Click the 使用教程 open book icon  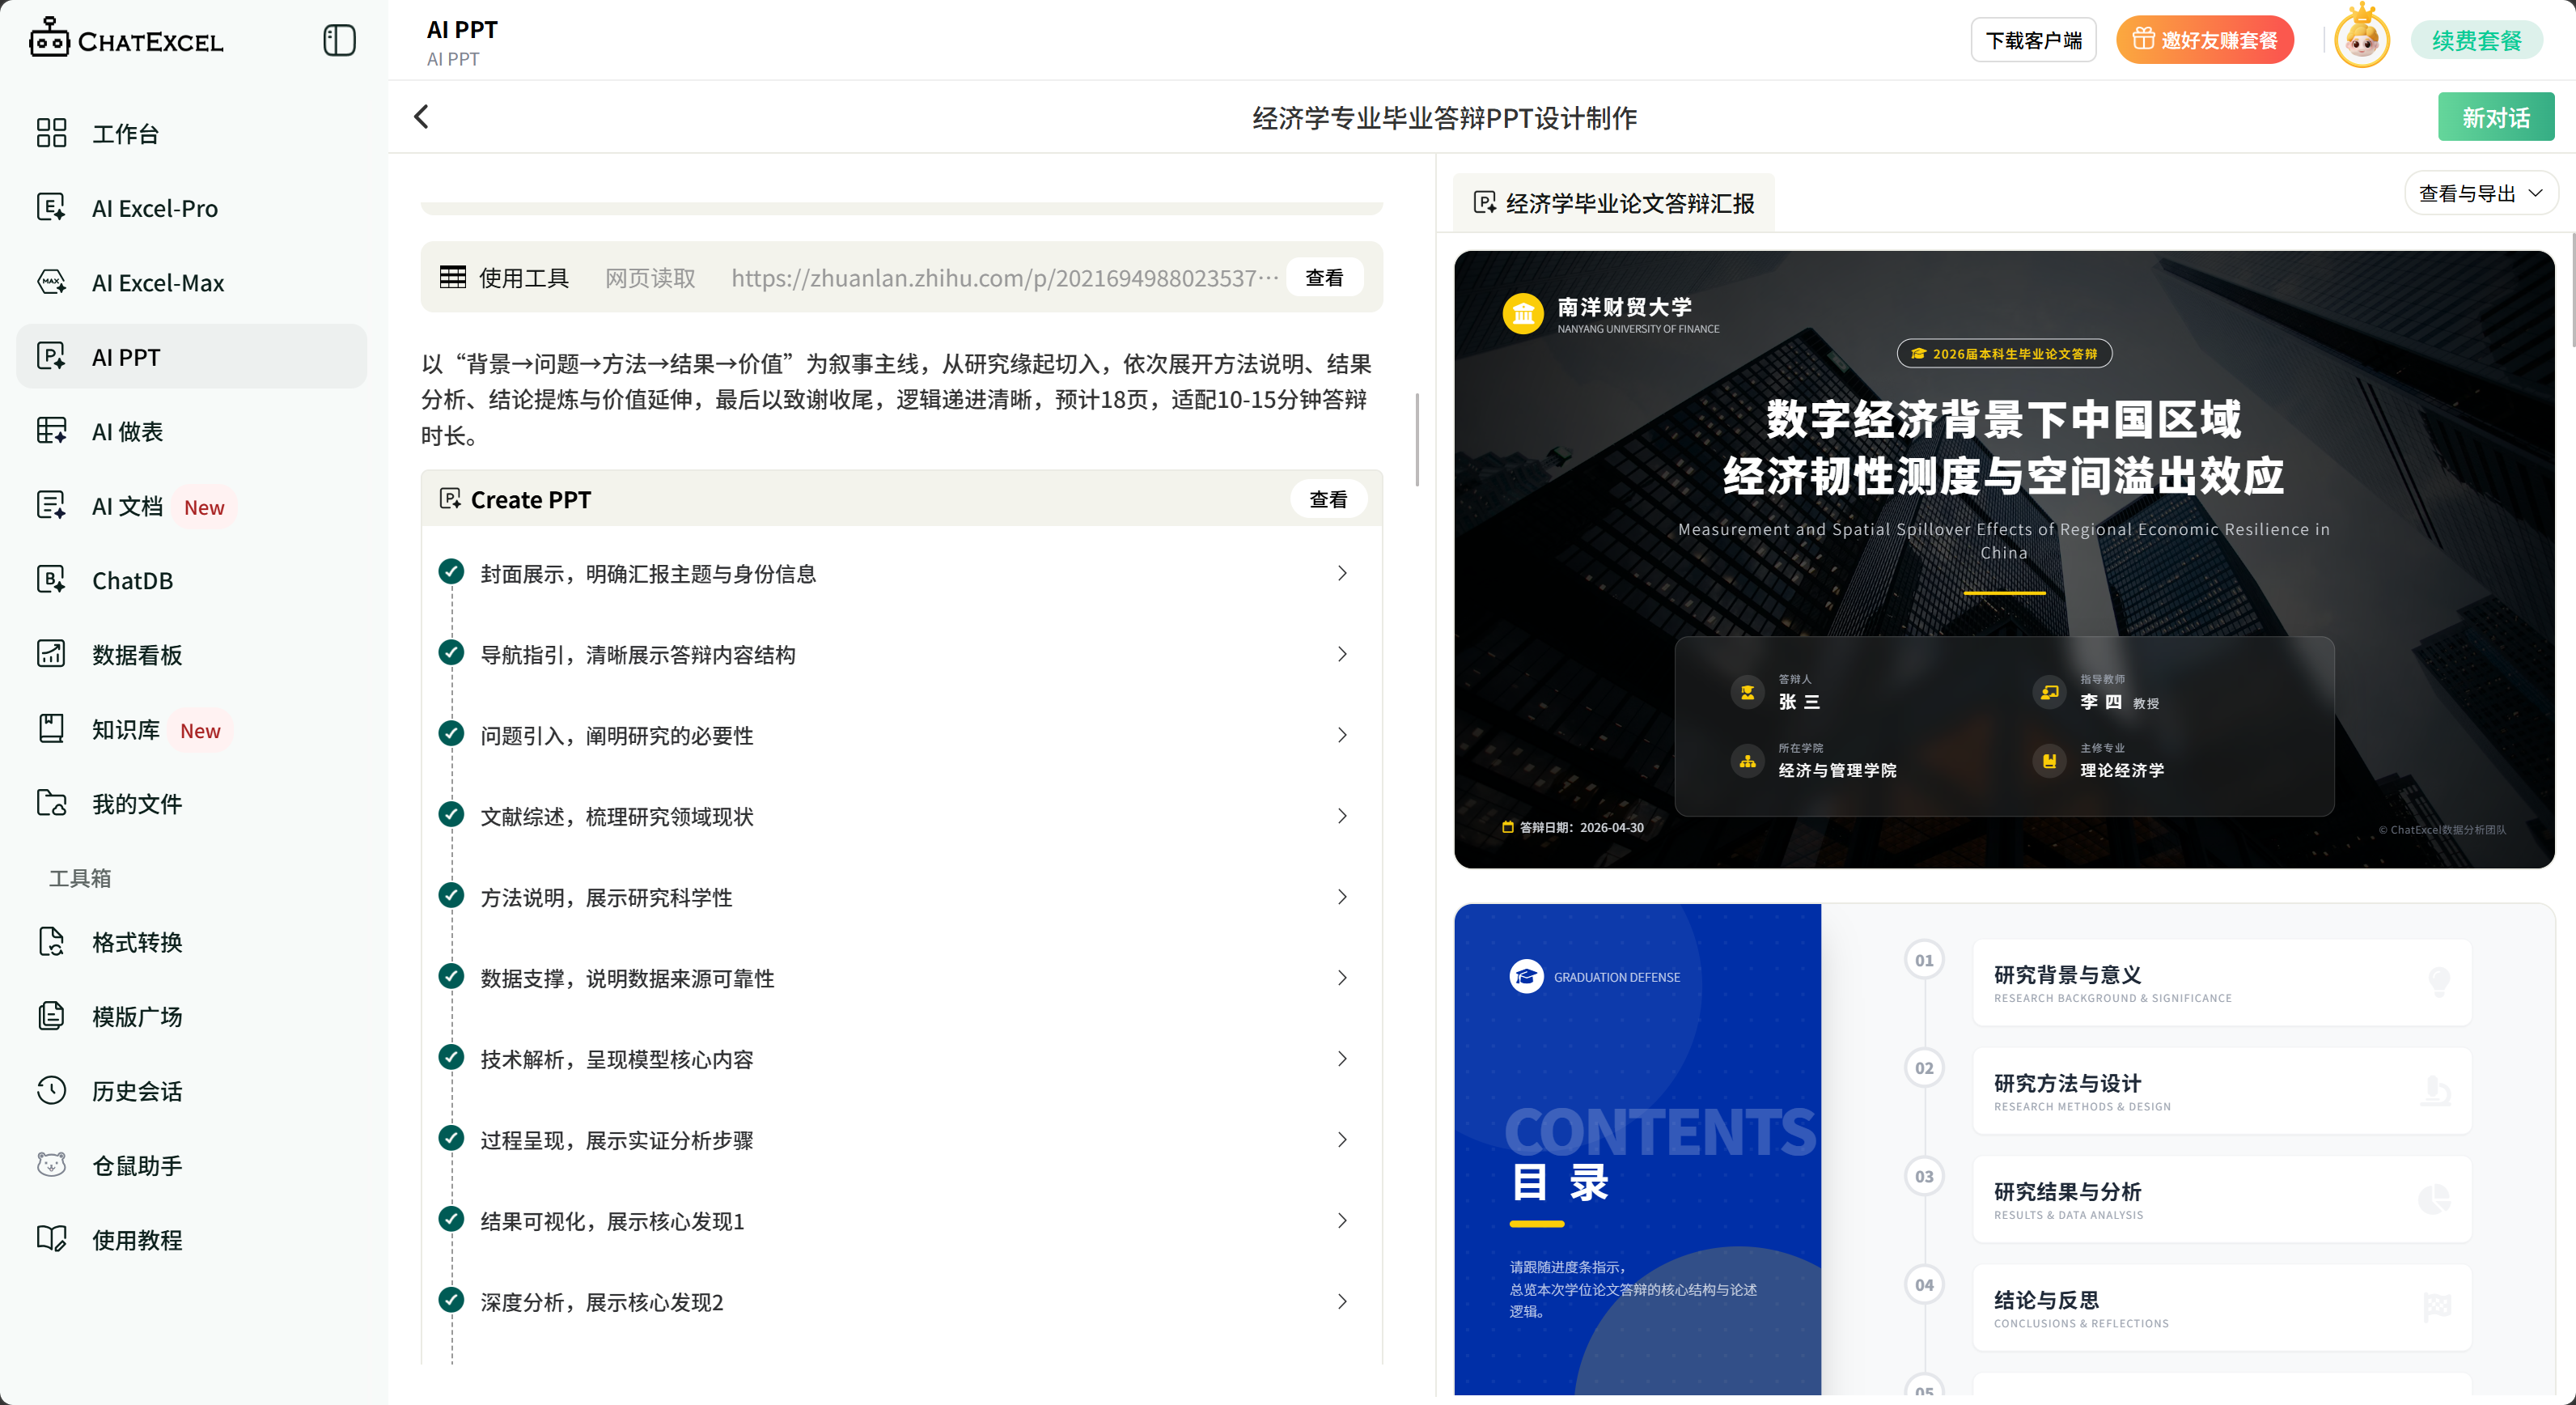pyautogui.click(x=51, y=1239)
